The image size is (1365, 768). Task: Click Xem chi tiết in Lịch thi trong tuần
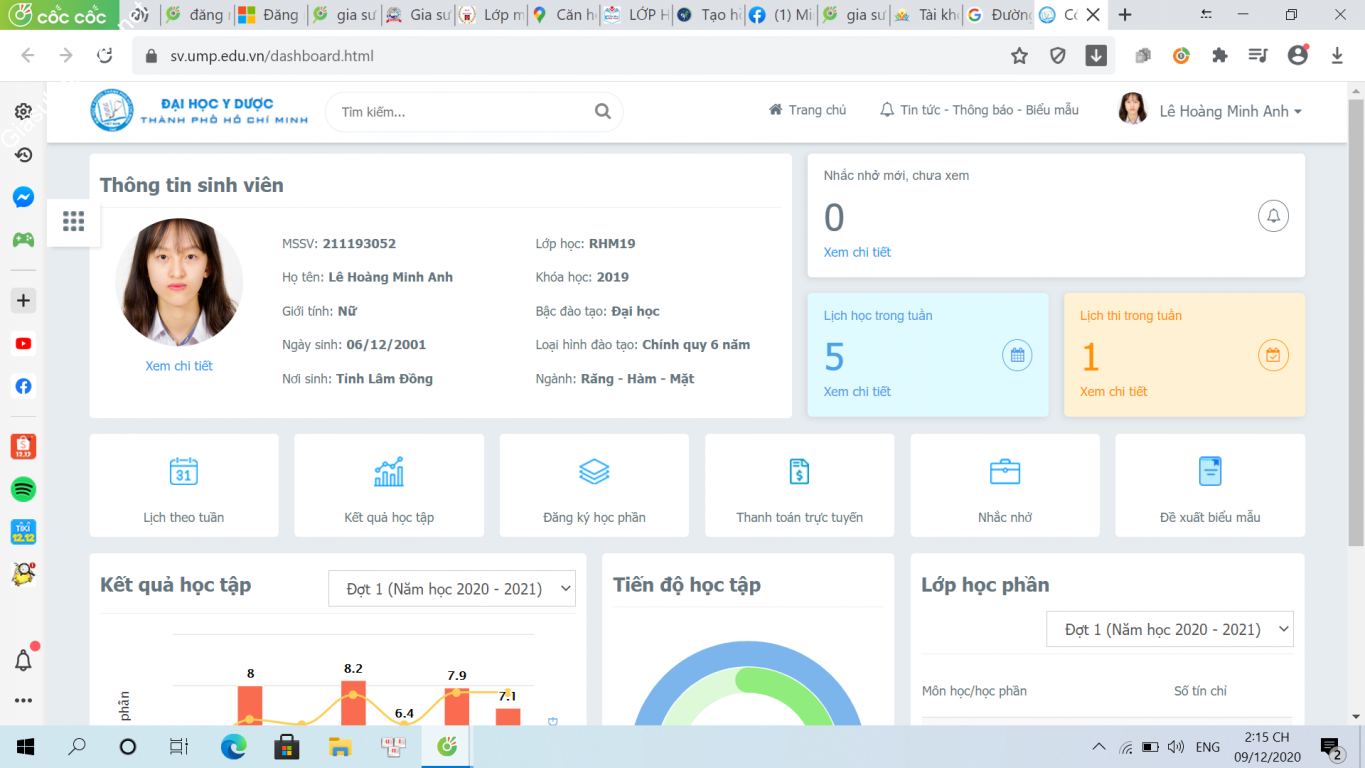[1113, 392]
